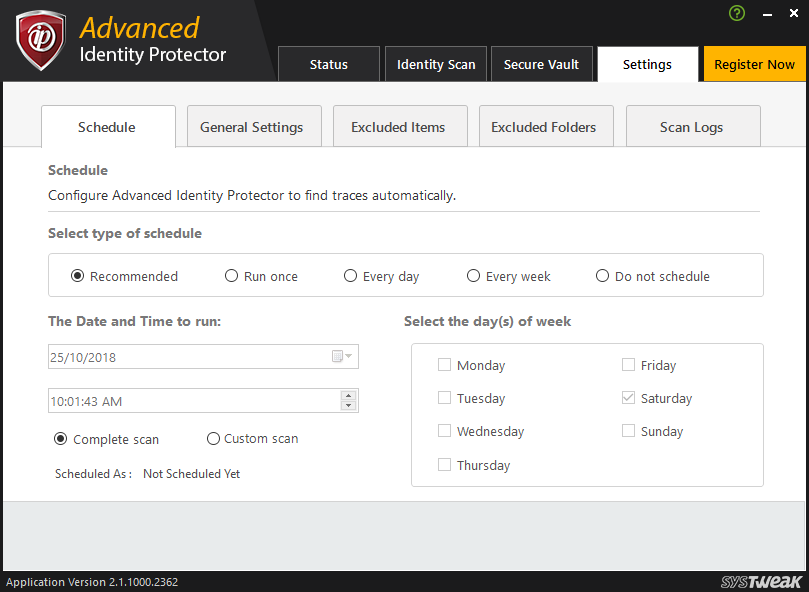Switch to the Identity Scan tab
Viewport: 809px width, 592px height.
tap(436, 64)
